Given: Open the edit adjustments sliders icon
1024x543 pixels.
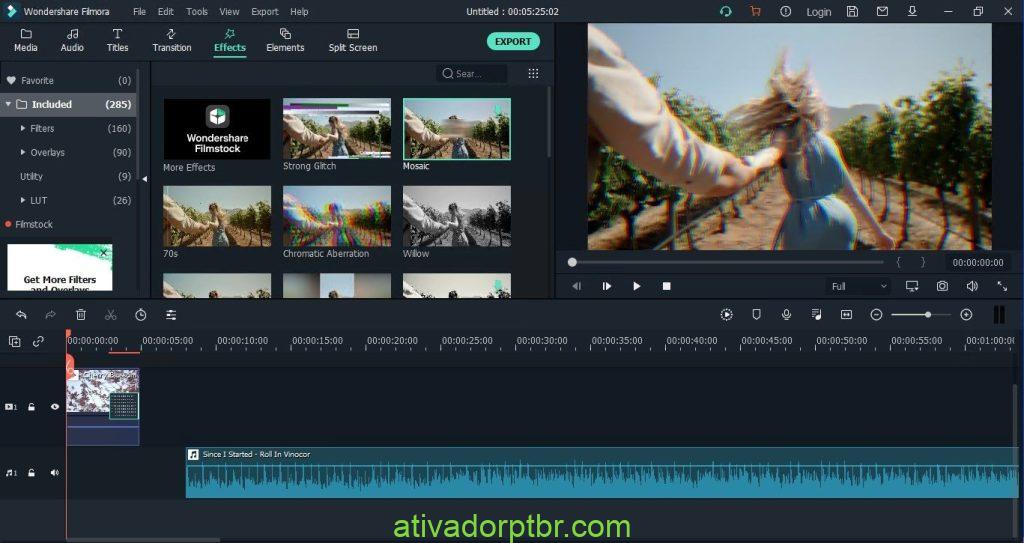Looking at the screenshot, I should pyautogui.click(x=170, y=315).
